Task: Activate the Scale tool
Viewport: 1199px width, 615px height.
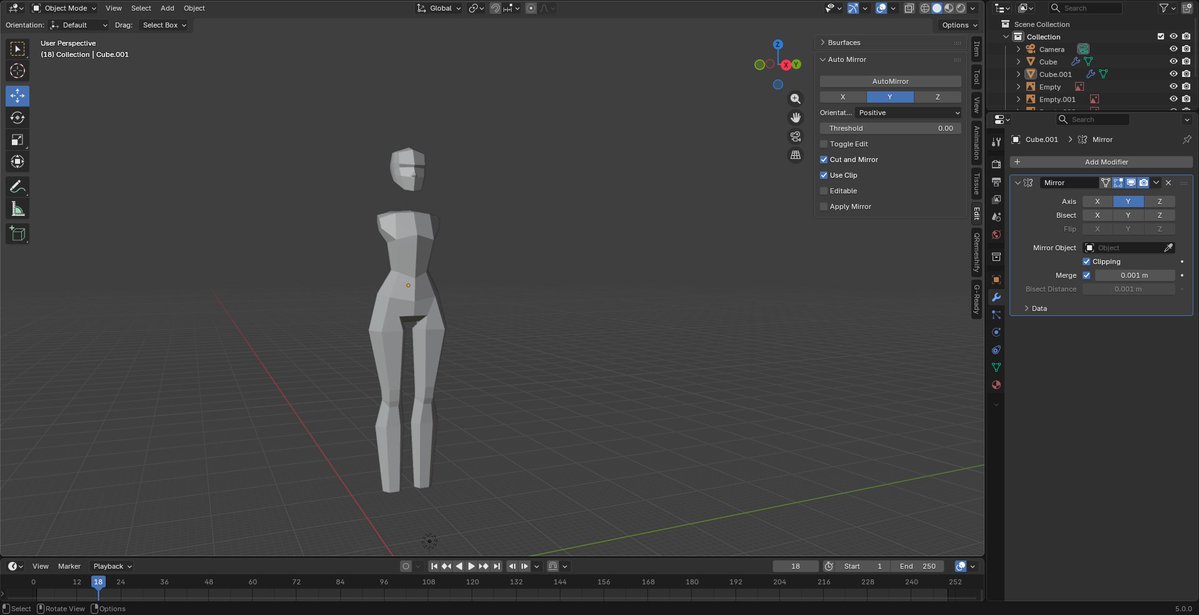Action: point(18,140)
